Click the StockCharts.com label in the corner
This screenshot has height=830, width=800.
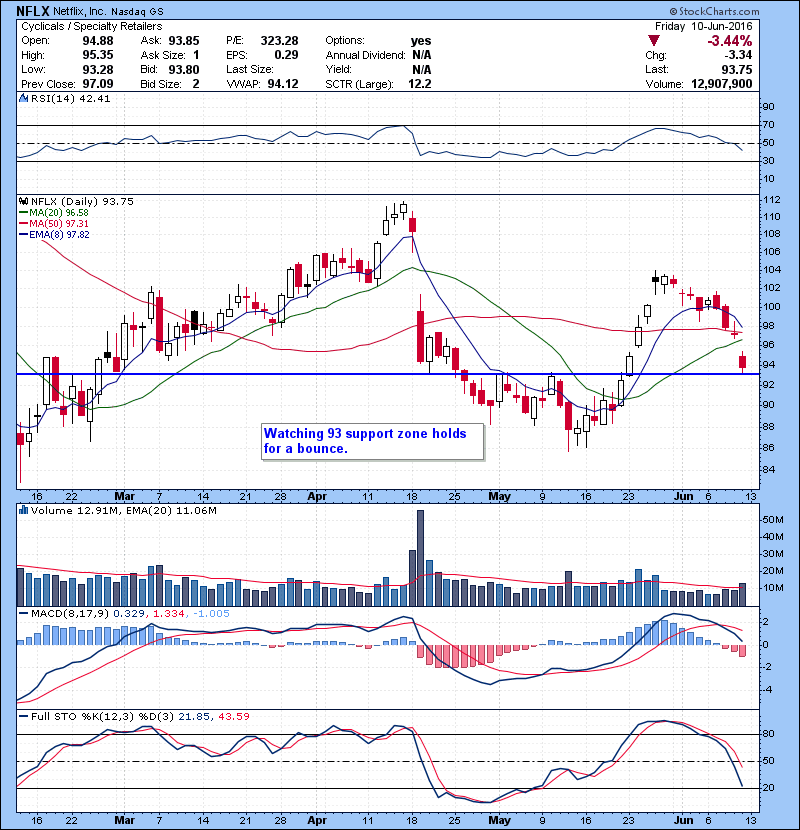click(714, 11)
